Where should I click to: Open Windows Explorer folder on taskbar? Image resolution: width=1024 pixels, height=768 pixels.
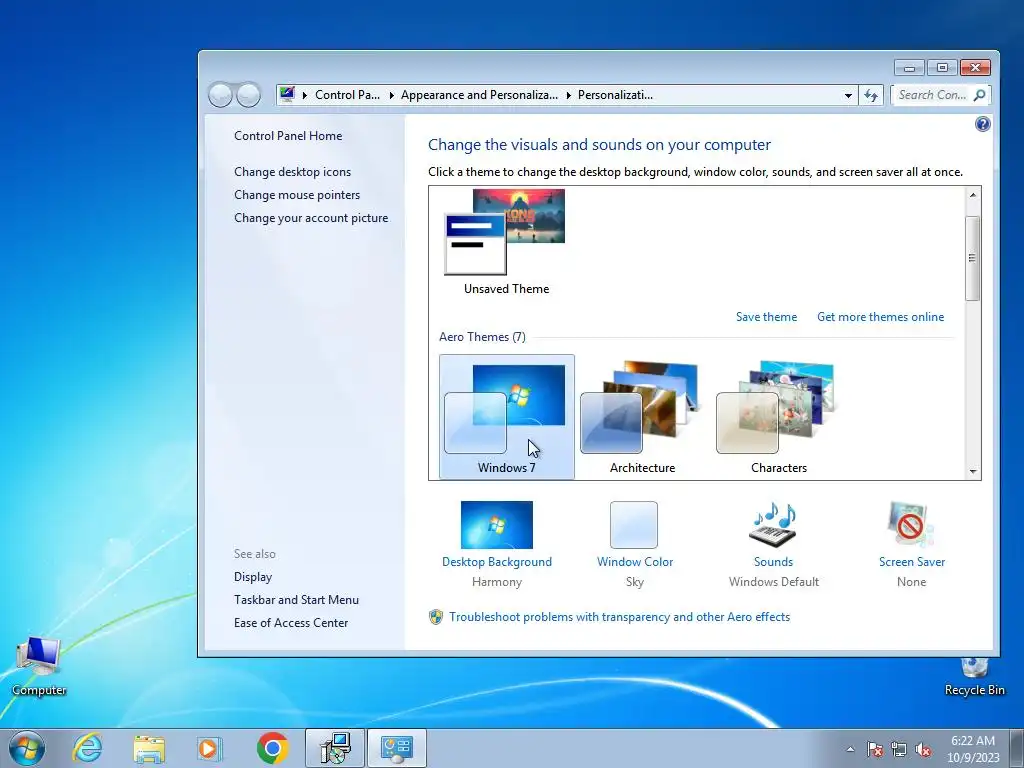tap(149, 748)
